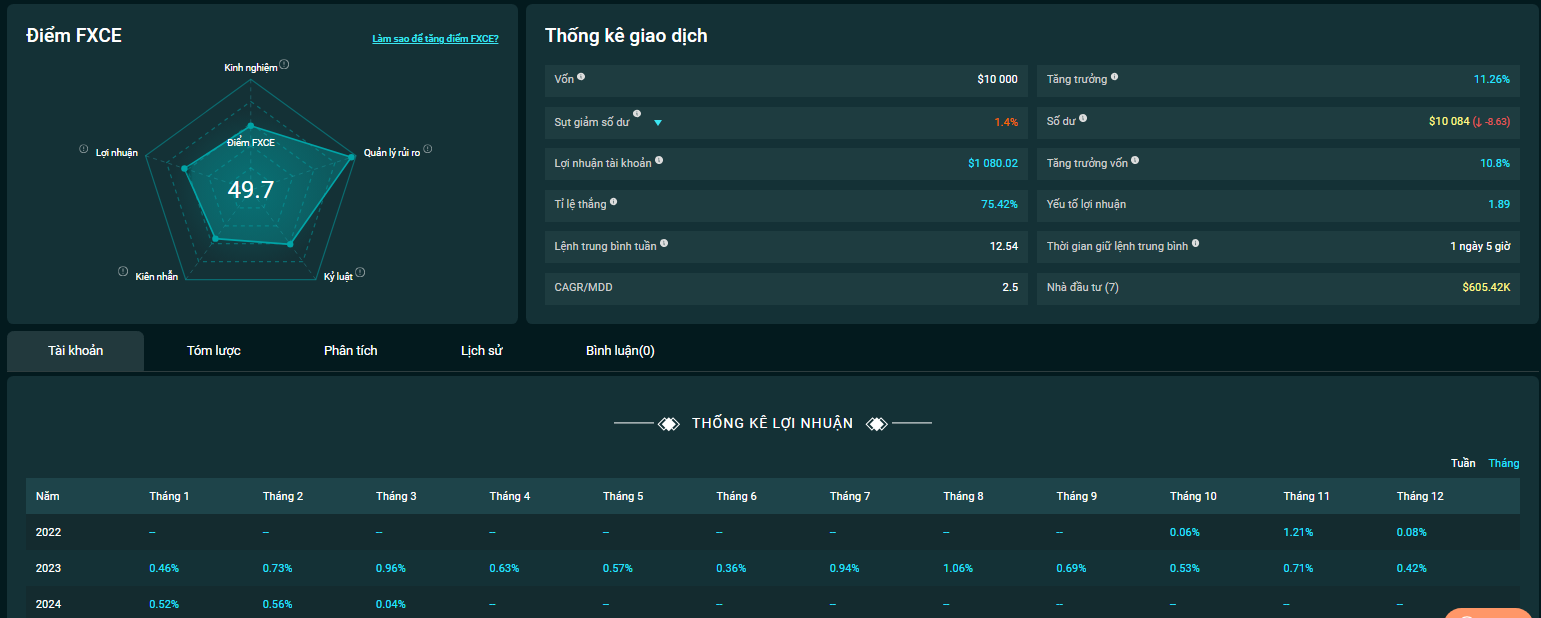Click the $605.42K investor amount

1486,288
